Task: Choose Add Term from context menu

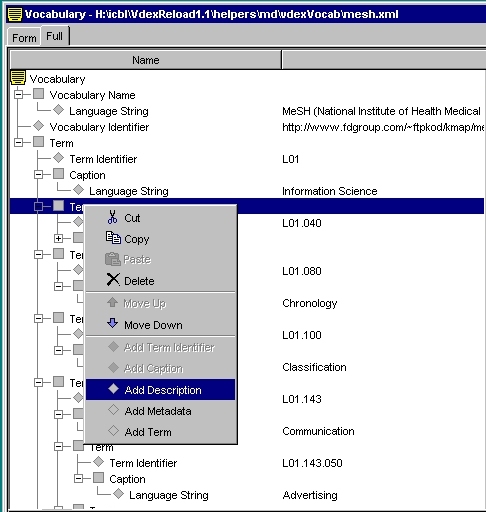Action: pos(160,432)
